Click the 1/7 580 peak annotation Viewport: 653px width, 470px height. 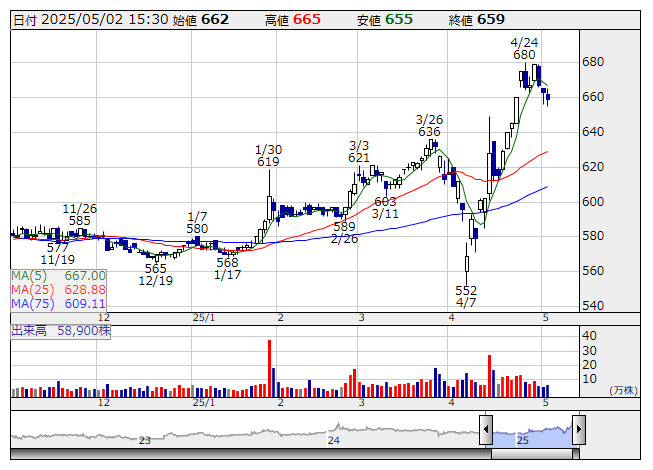(x=197, y=222)
